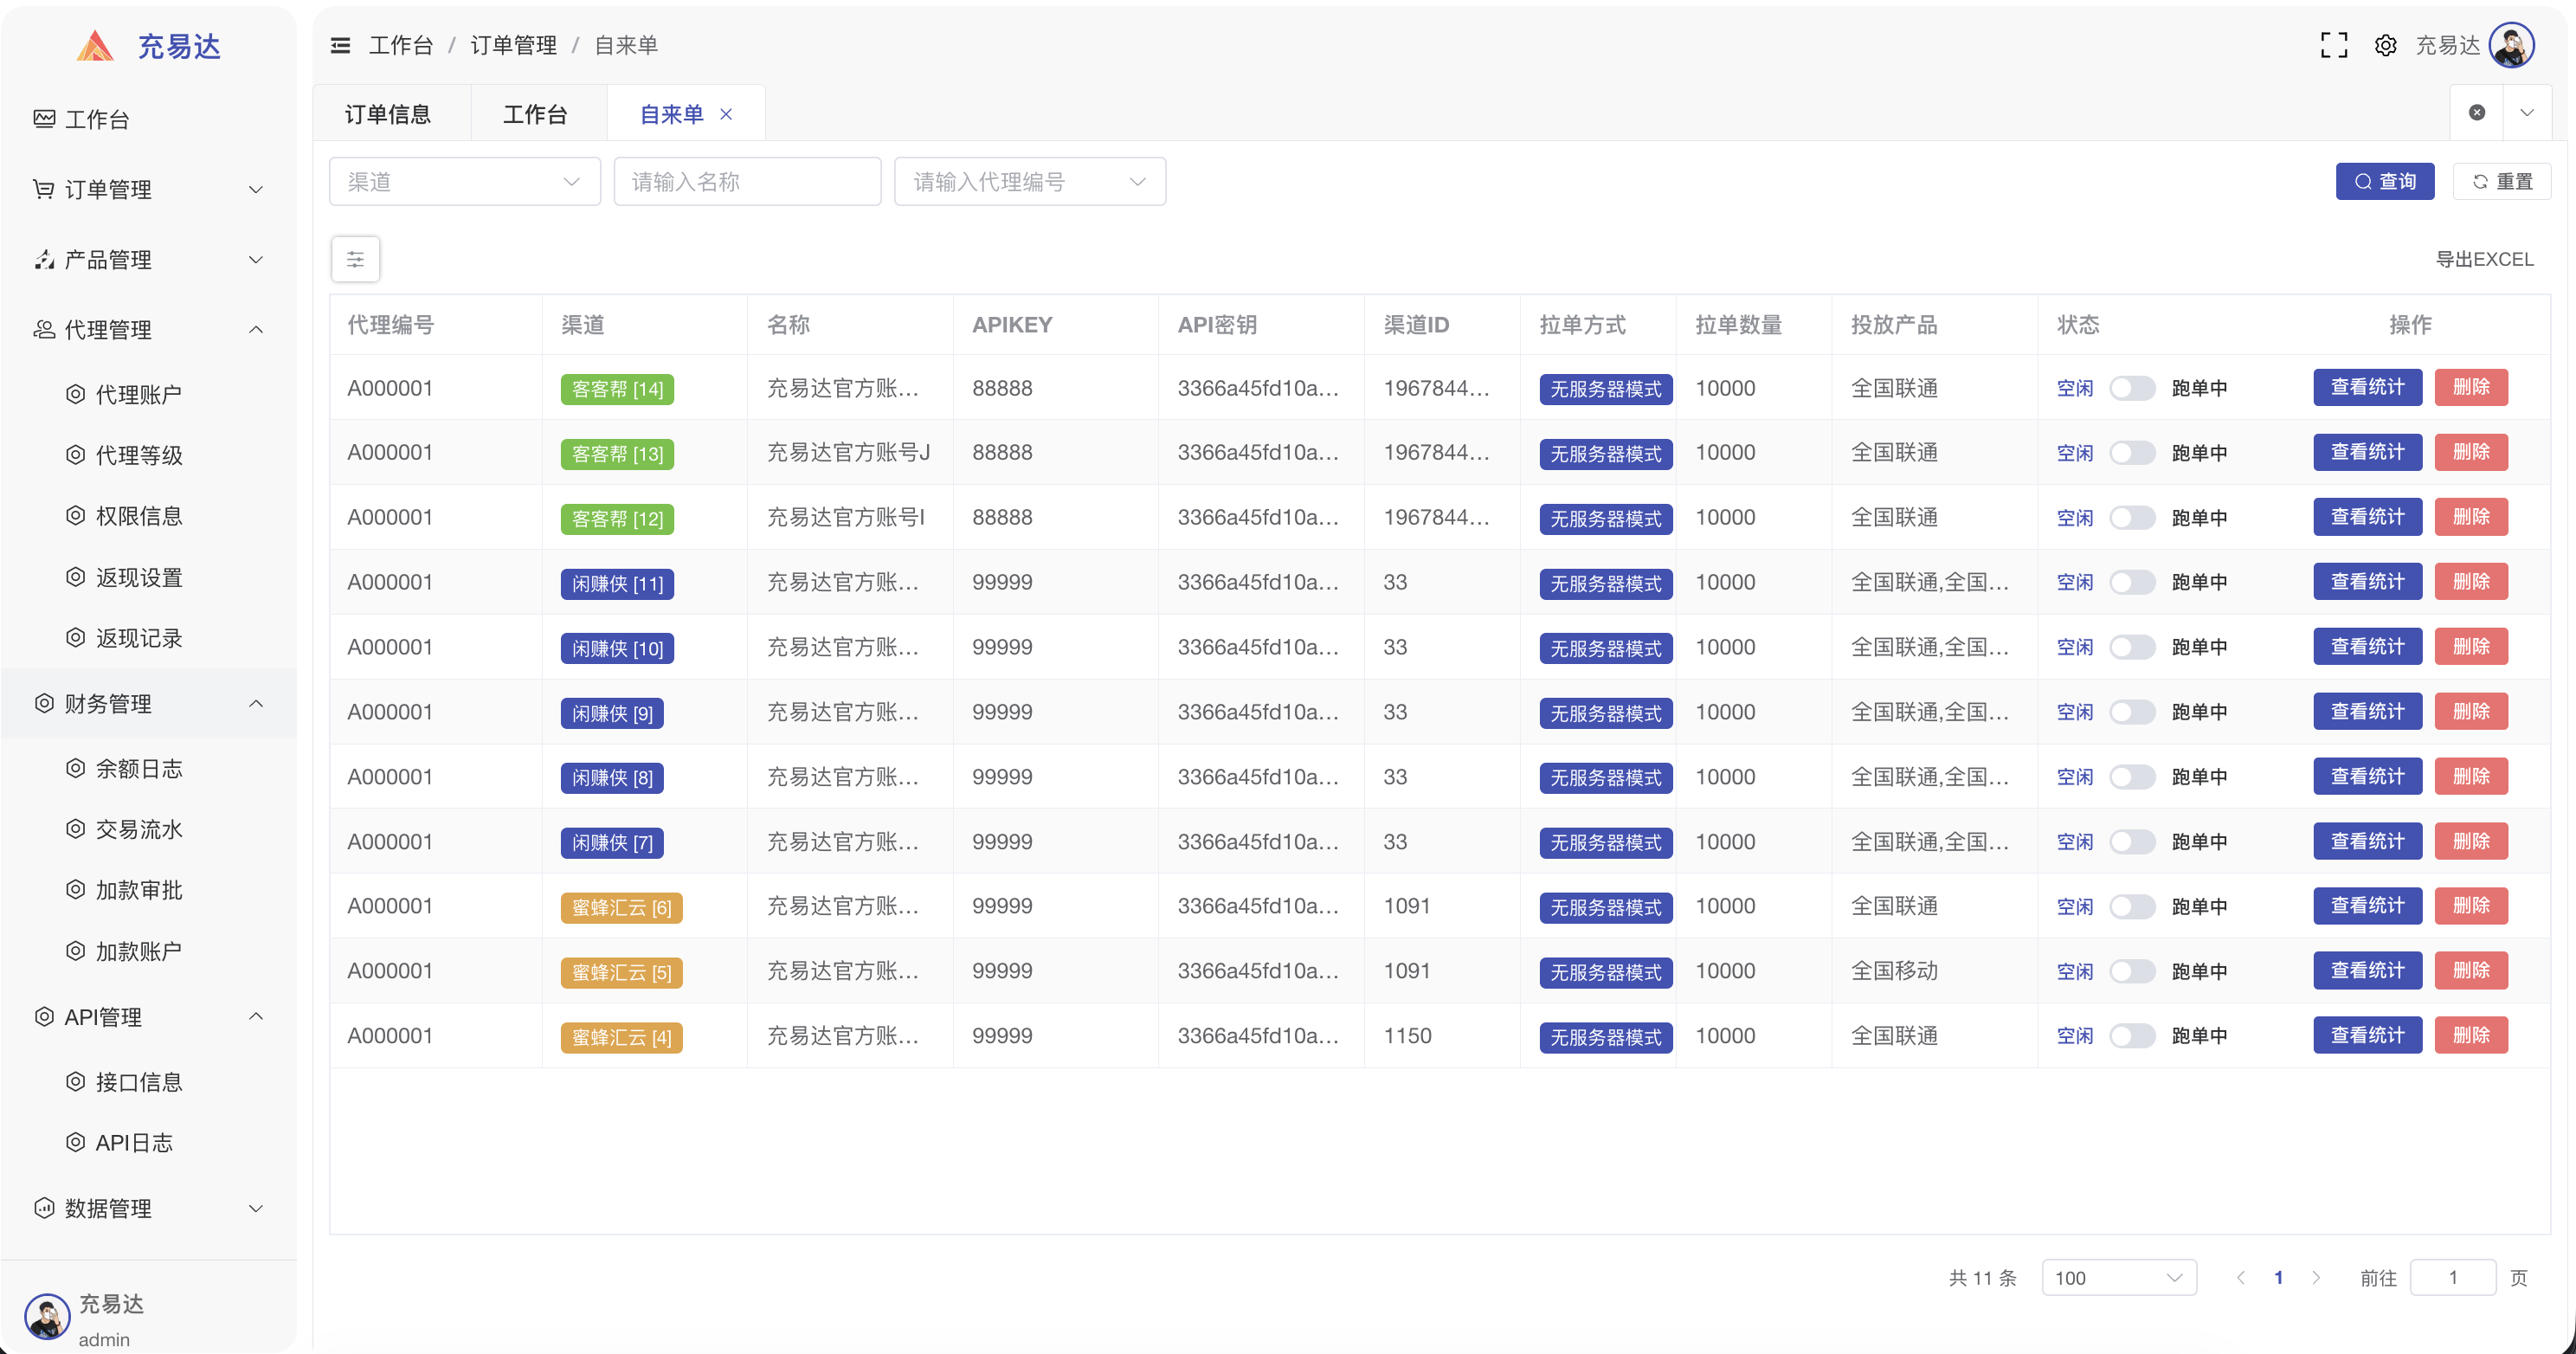Click the 订单管理 cart icon
This screenshot has width=2576, height=1354.
(x=44, y=189)
